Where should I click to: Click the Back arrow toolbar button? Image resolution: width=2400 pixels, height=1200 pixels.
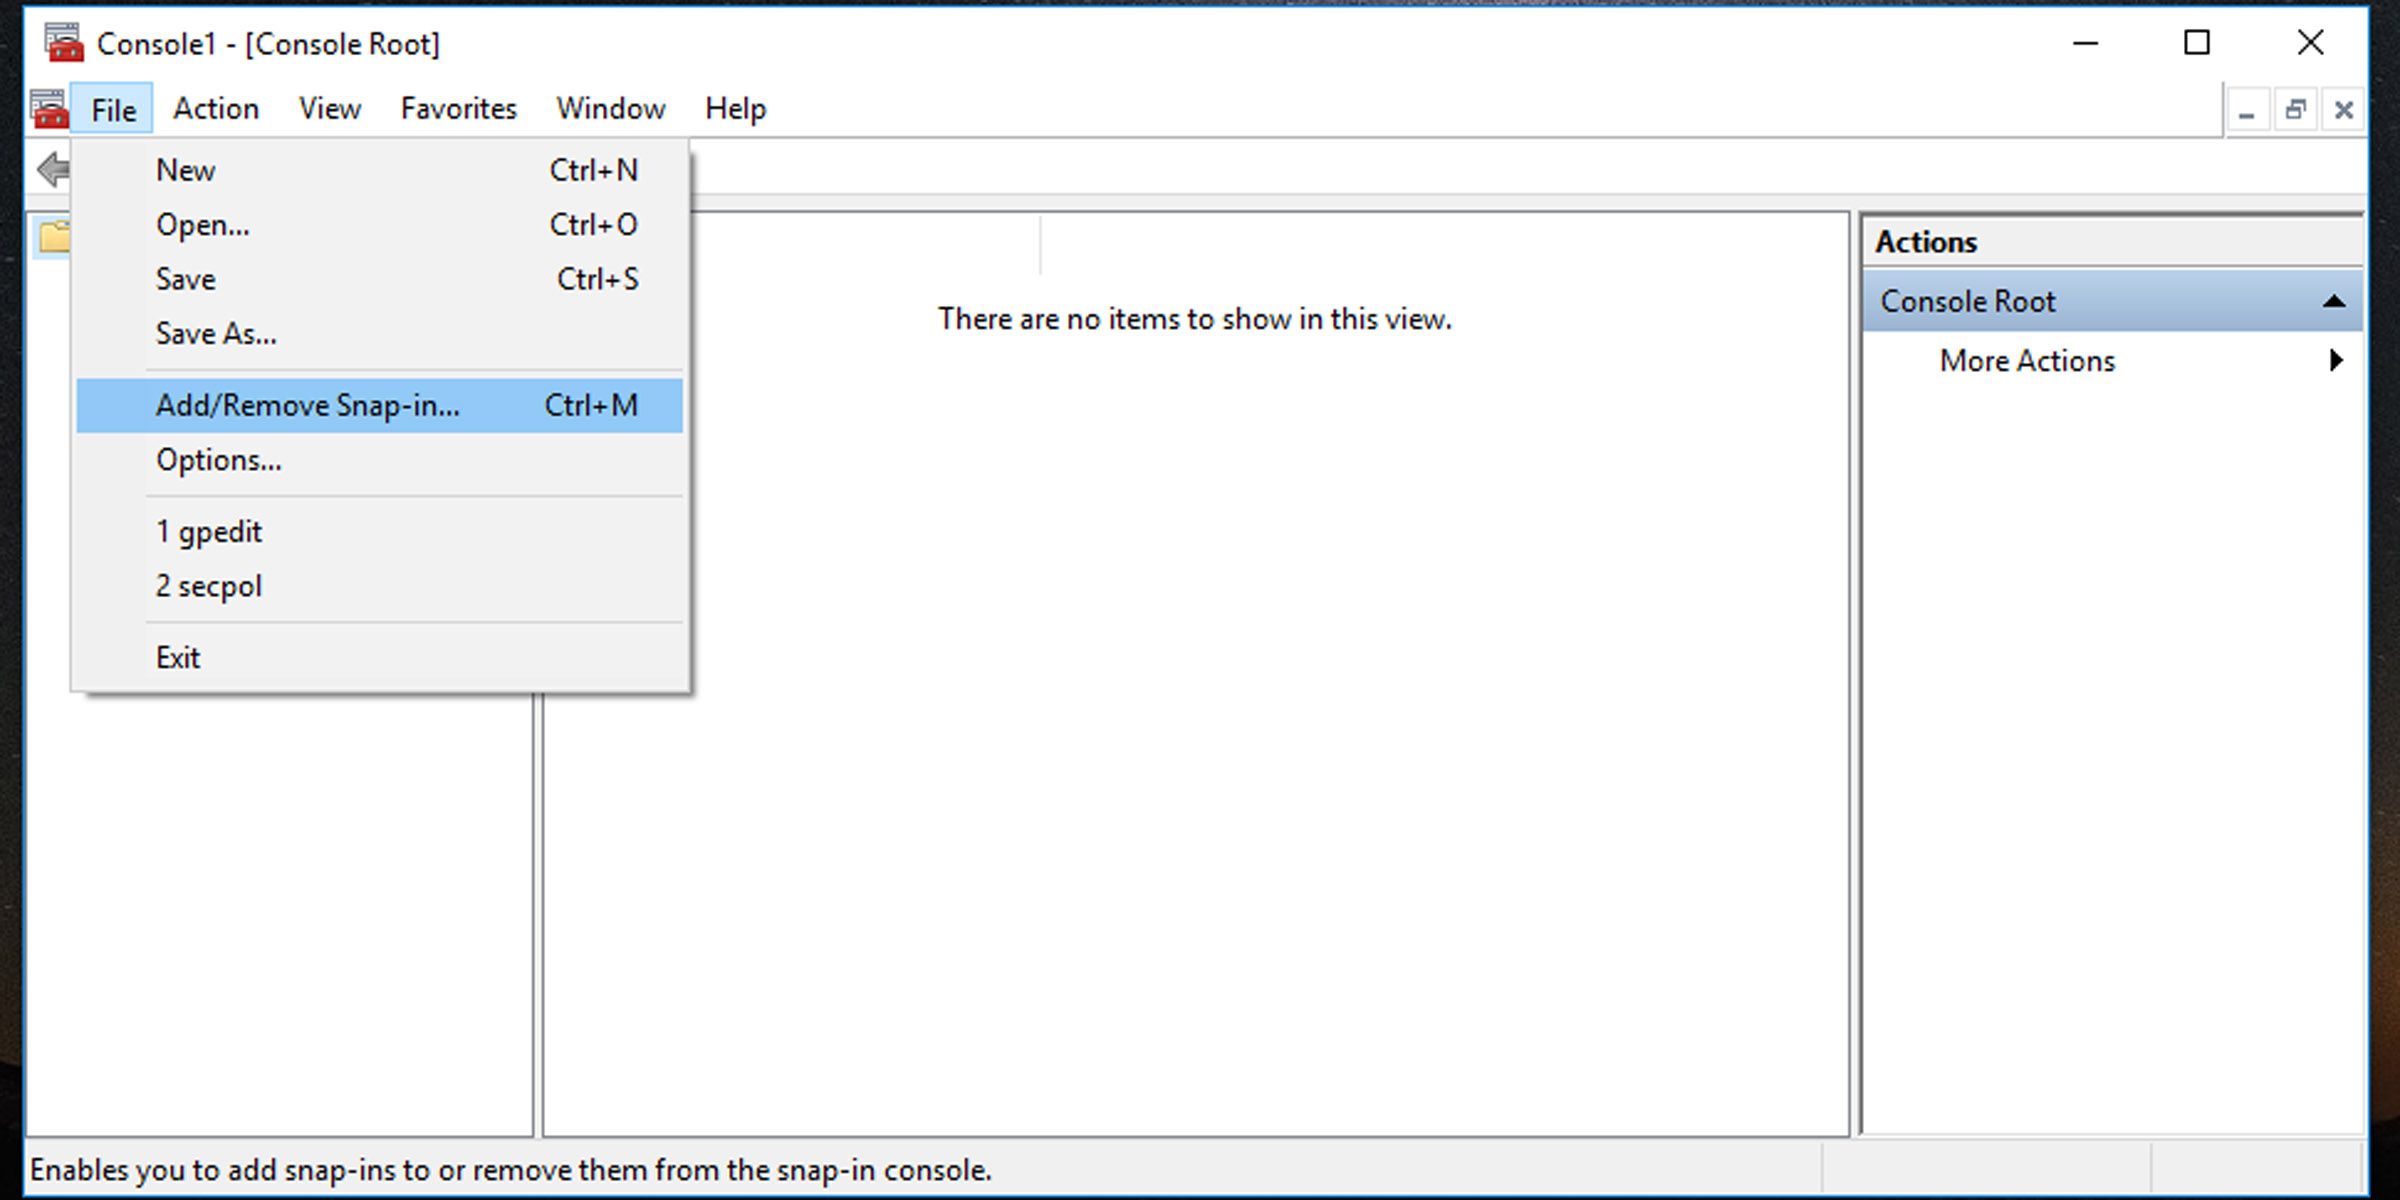pyautogui.click(x=52, y=169)
